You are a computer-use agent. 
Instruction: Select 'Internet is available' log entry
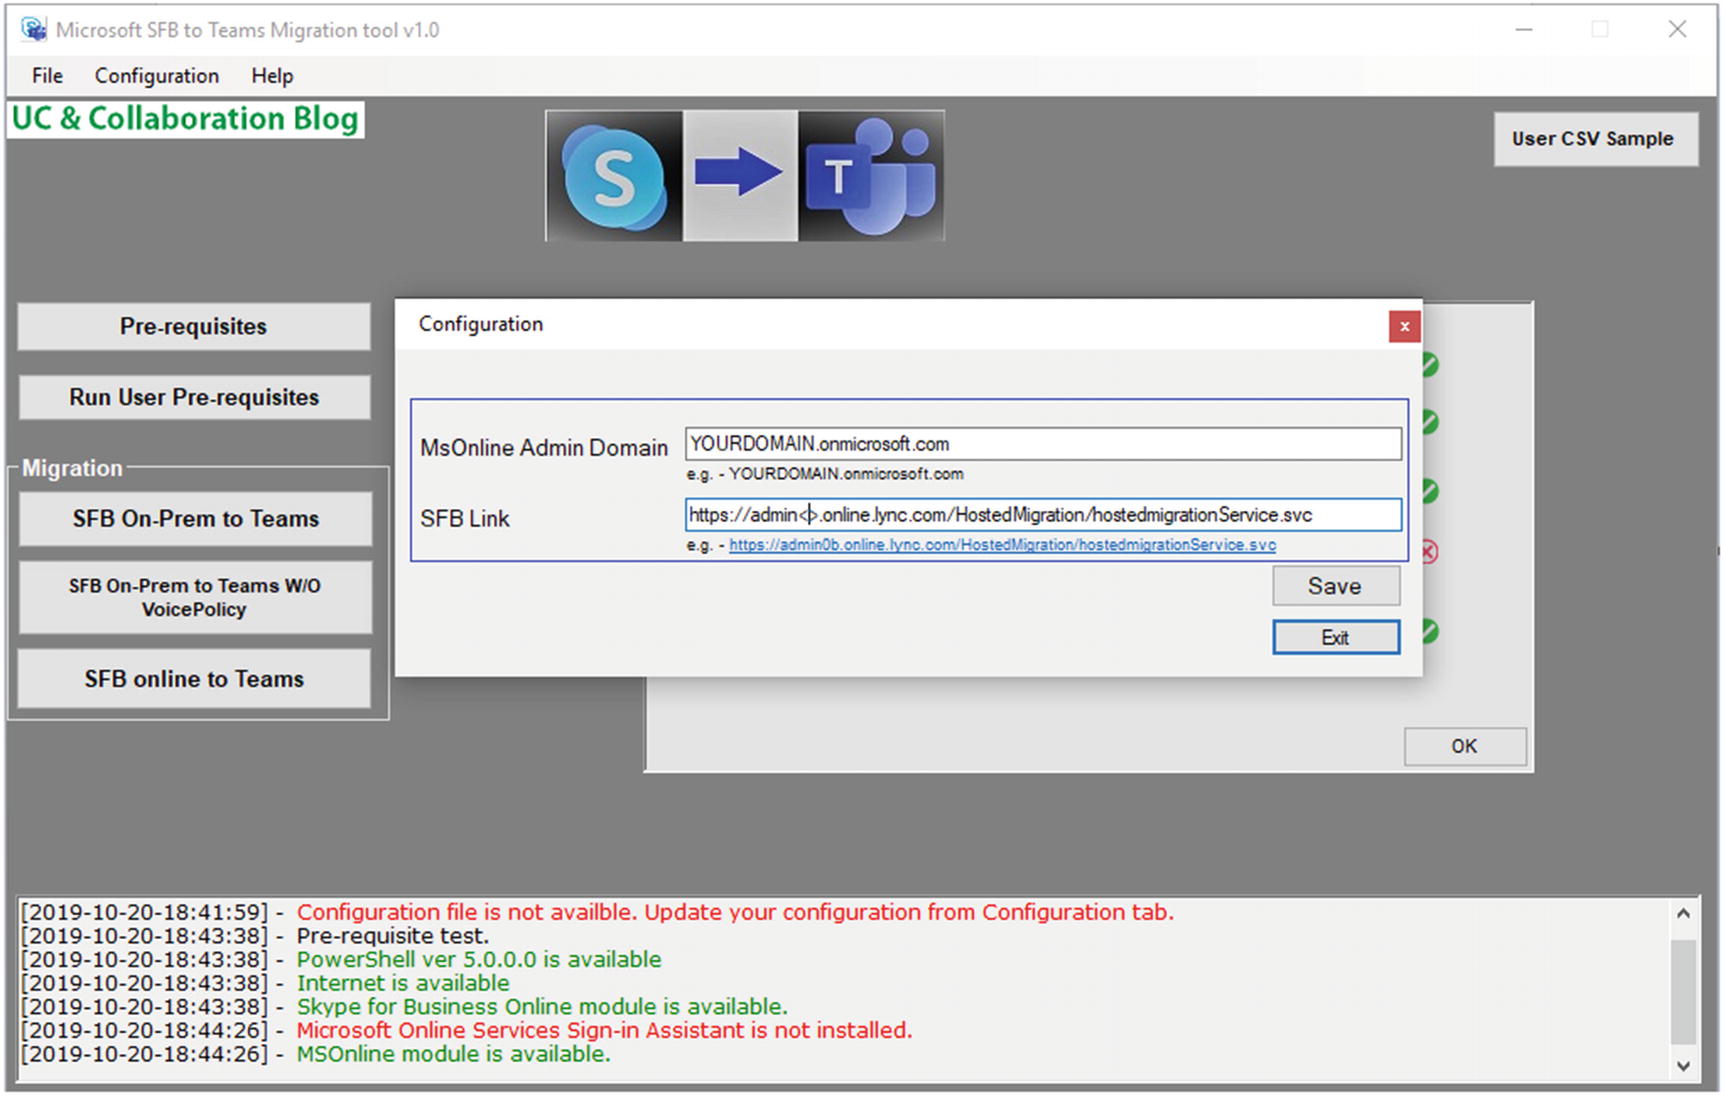tap(403, 983)
